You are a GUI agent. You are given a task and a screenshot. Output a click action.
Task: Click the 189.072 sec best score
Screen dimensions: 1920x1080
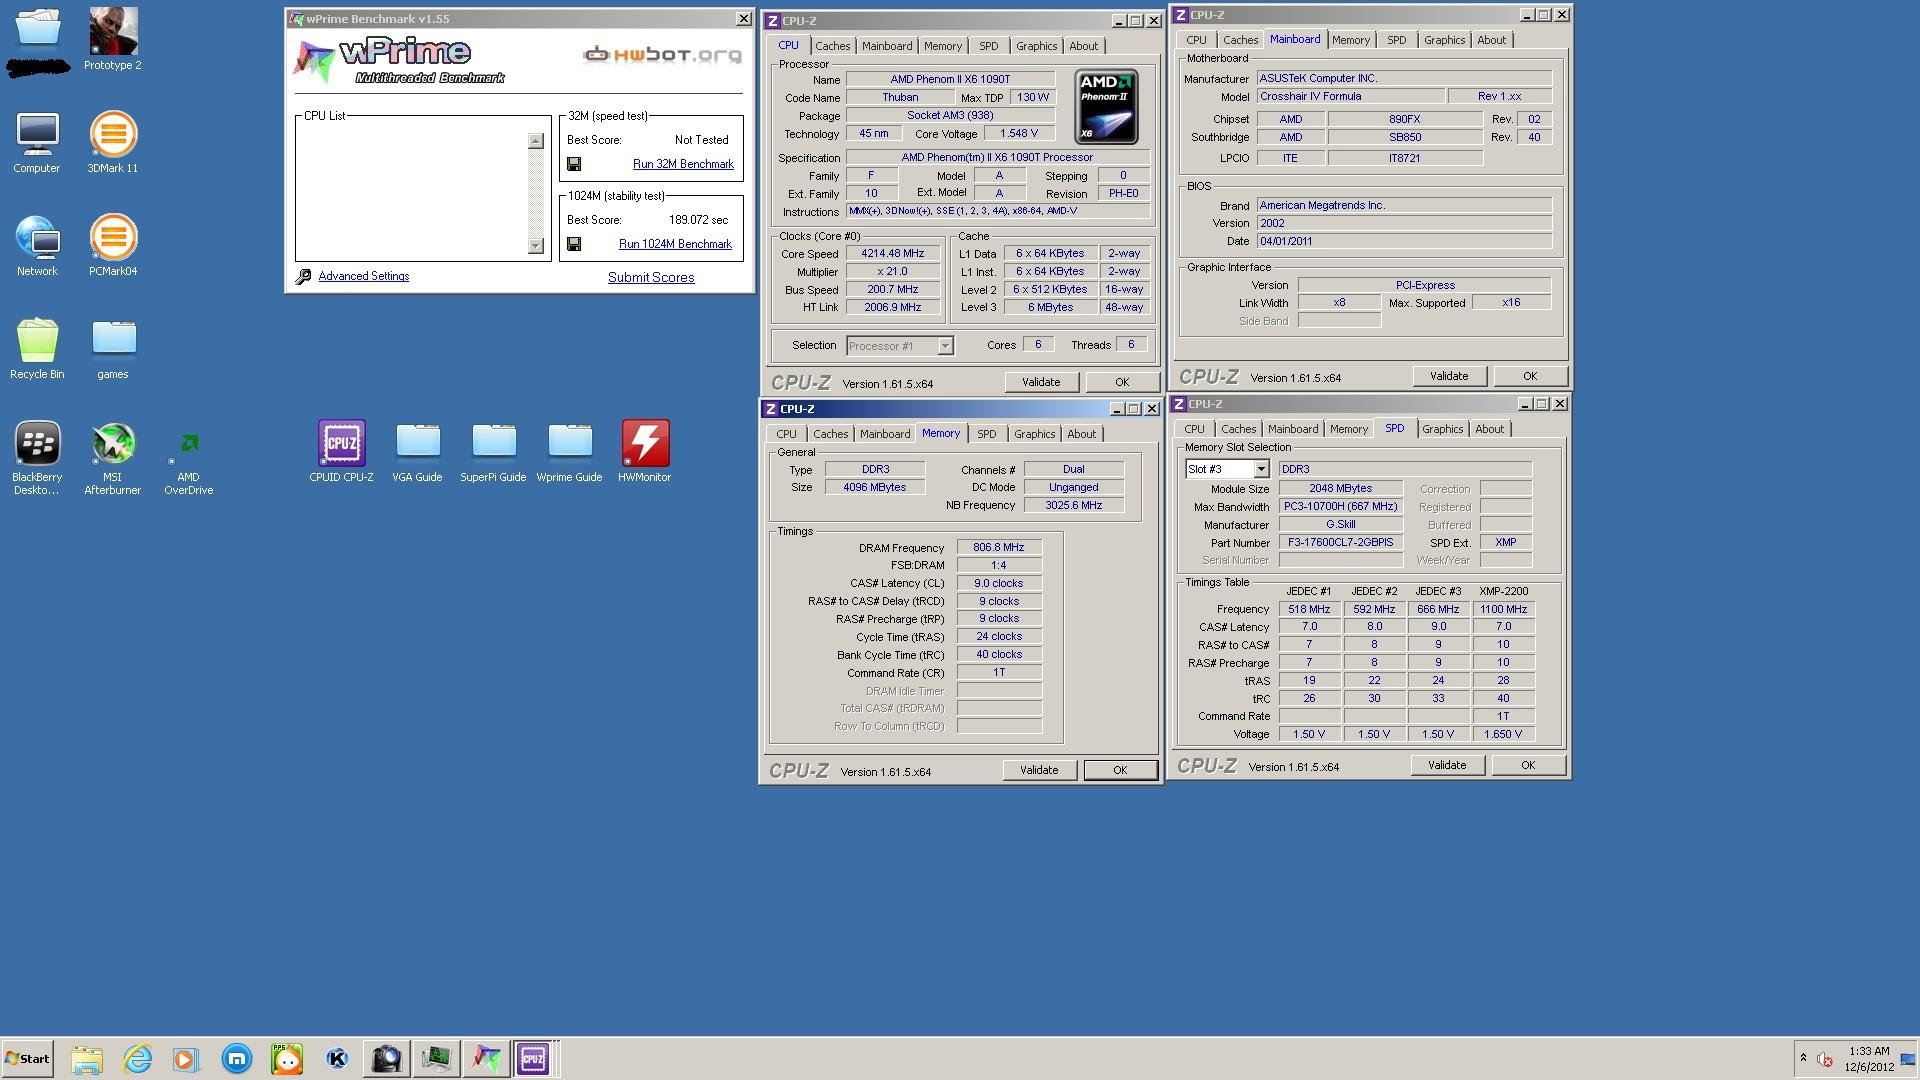(x=698, y=220)
